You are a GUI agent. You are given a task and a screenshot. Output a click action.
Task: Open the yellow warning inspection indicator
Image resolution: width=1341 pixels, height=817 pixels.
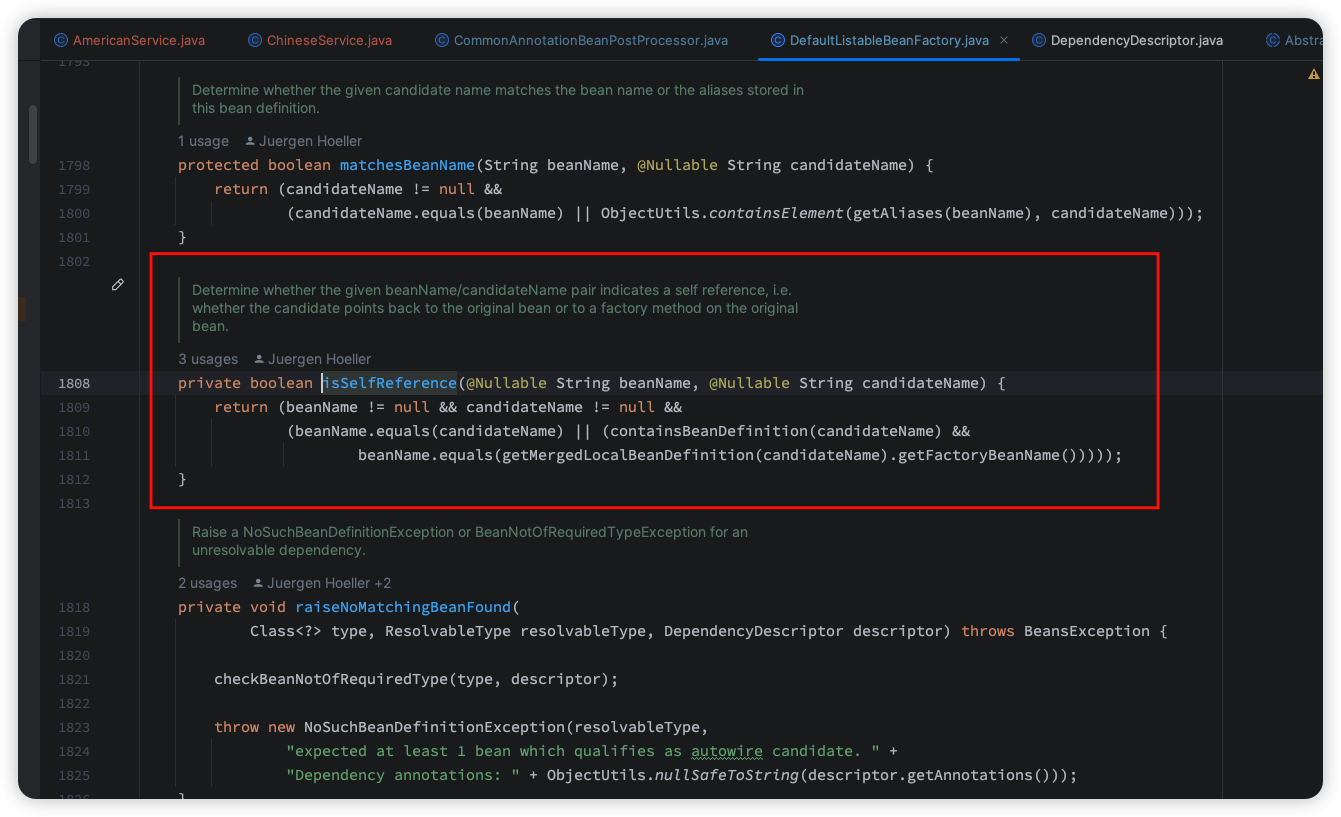pos(1314,74)
